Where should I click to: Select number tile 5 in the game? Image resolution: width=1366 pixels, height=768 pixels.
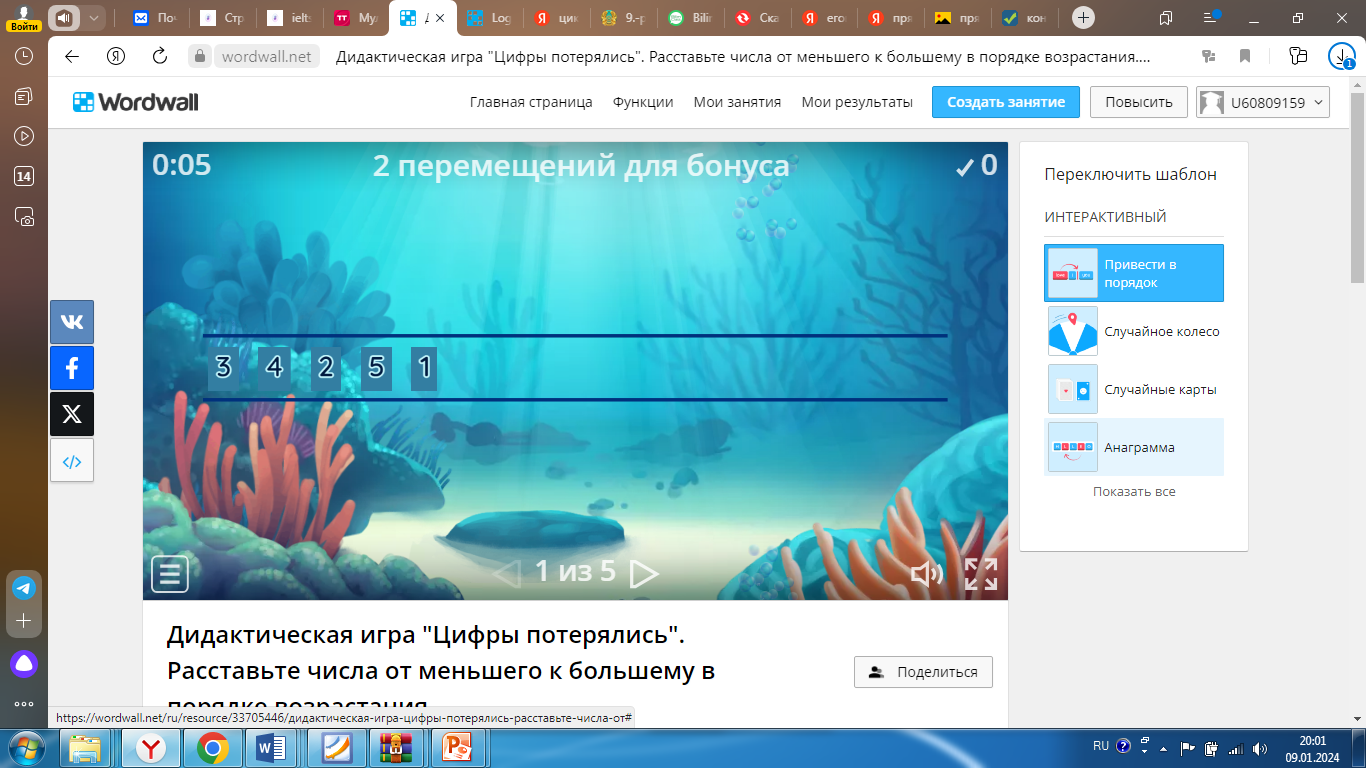pyautogui.click(x=376, y=368)
